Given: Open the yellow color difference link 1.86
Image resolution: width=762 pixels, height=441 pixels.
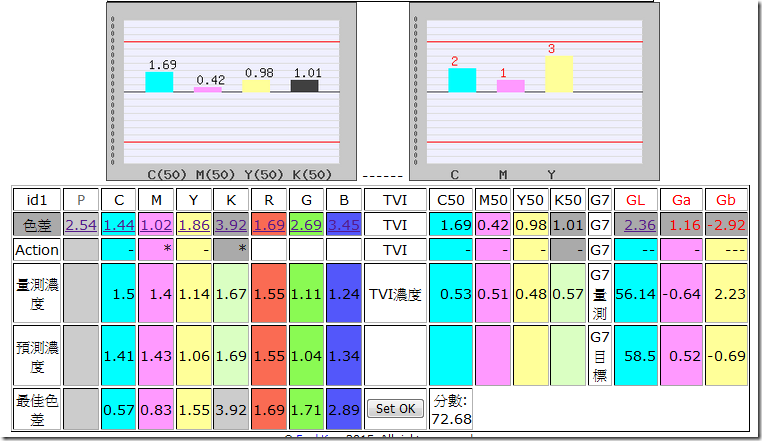Looking at the screenshot, I should [x=193, y=225].
